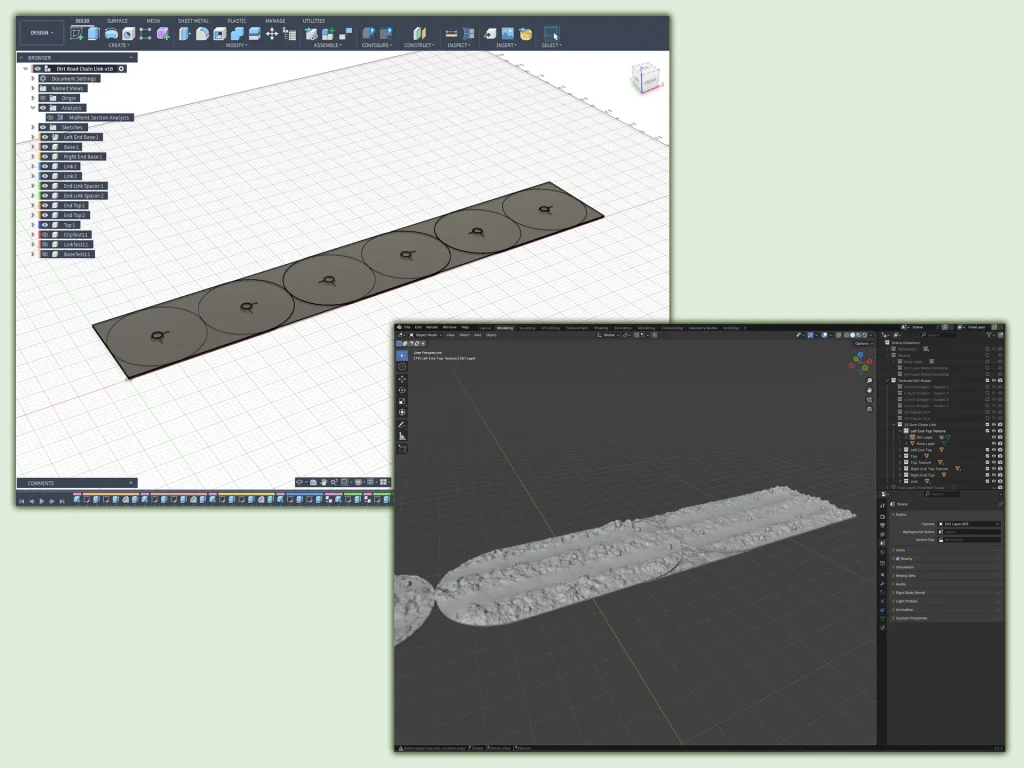The height and width of the screenshot is (768, 1024).
Task: Select Blender's Measure tool in left toolbar
Action: [402, 436]
